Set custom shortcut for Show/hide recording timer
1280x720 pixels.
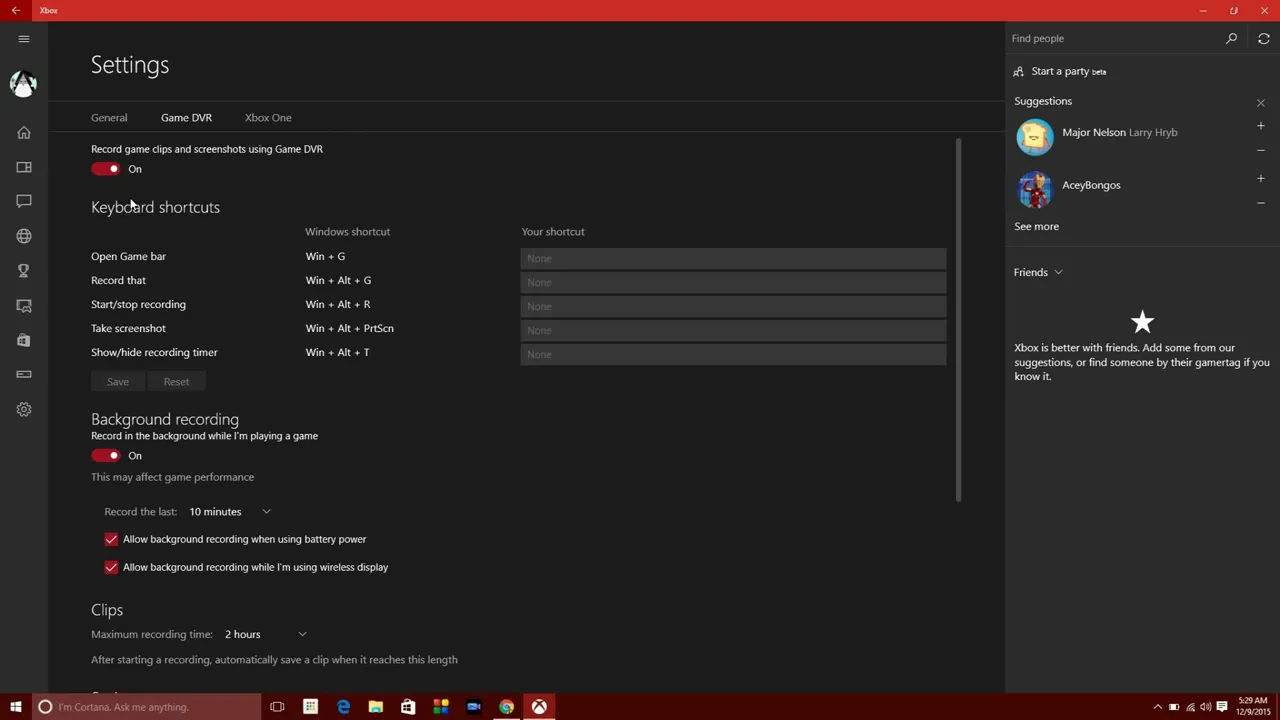click(733, 354)
